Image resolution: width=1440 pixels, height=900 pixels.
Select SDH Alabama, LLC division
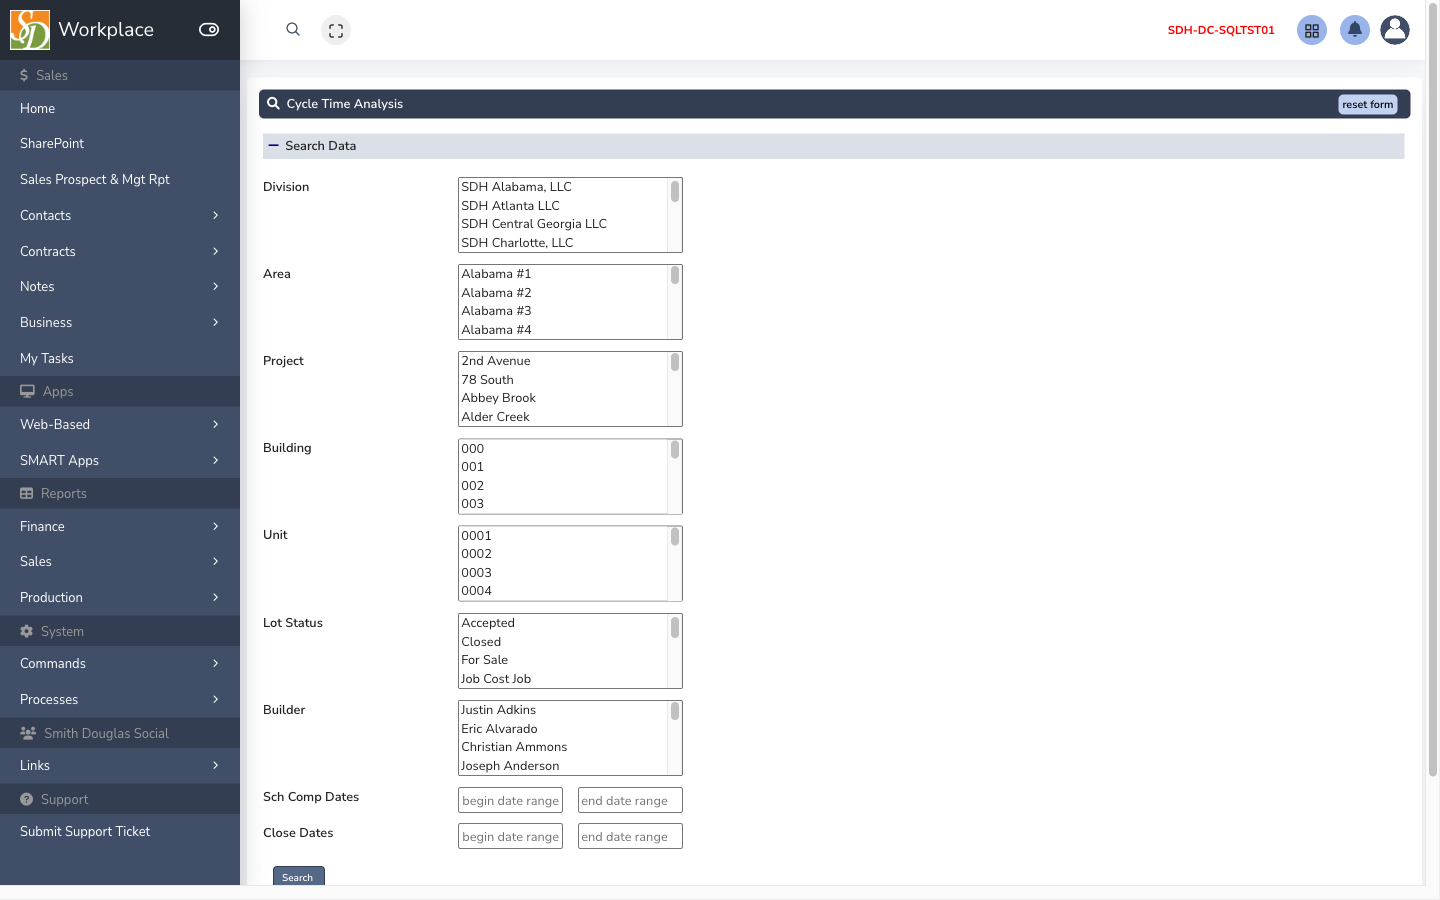point(563,187)
